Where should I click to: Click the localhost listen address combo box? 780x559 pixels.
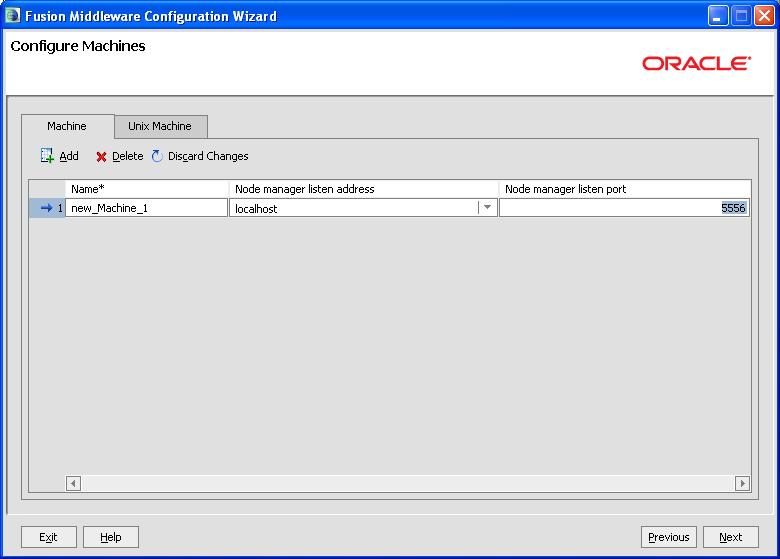pos(363,208)
